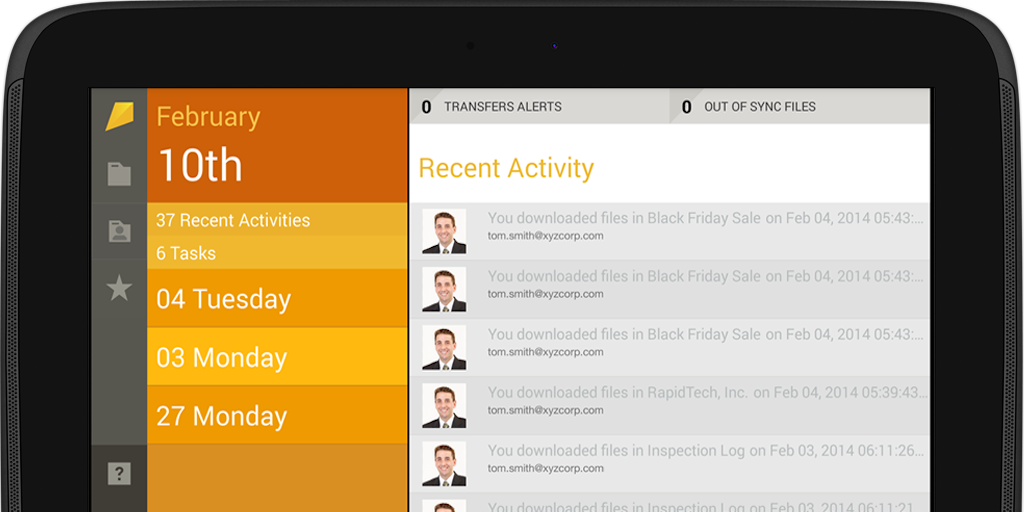Screen dimensions: 1024x512
Task: Tap avatar of first Black Friday Sale activity
Action: tap(444, 232)
